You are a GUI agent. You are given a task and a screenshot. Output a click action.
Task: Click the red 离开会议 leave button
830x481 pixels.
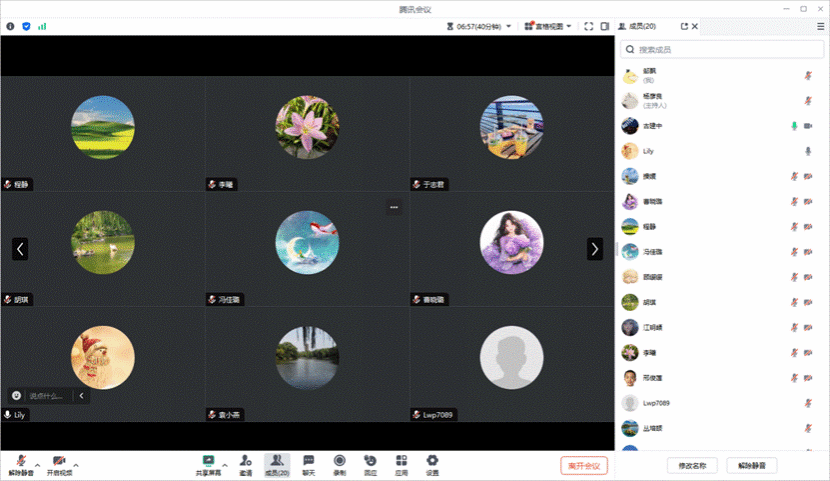point(584,466)
